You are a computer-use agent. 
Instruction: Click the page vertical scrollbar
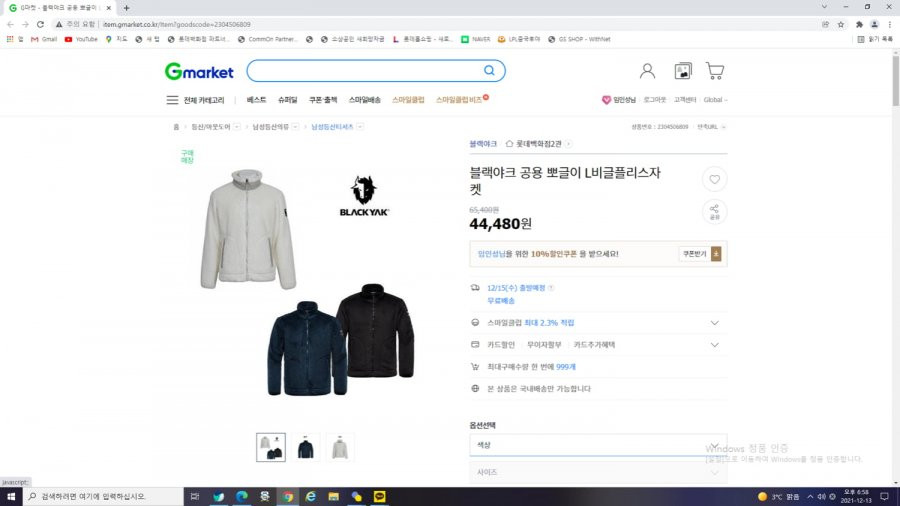click(895, 80)
